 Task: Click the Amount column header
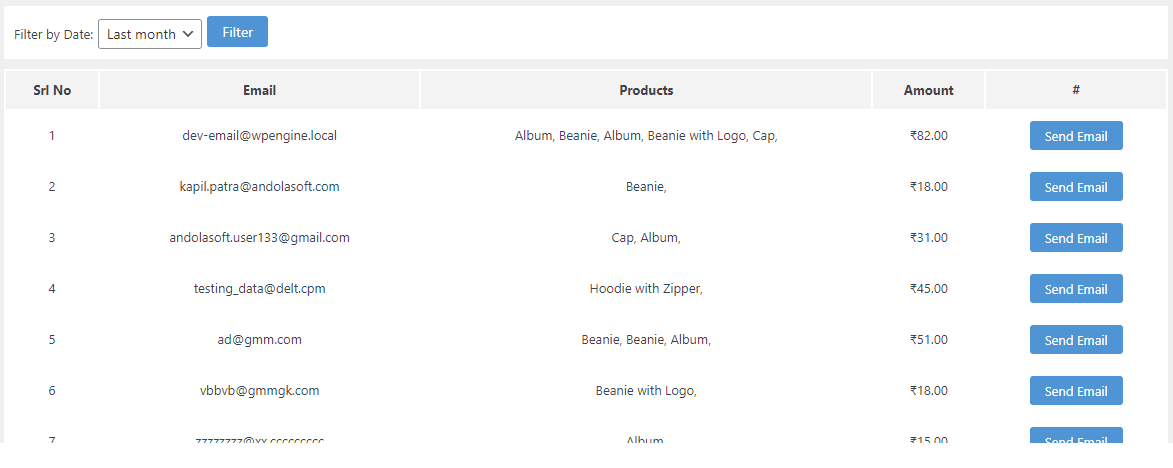928,90
